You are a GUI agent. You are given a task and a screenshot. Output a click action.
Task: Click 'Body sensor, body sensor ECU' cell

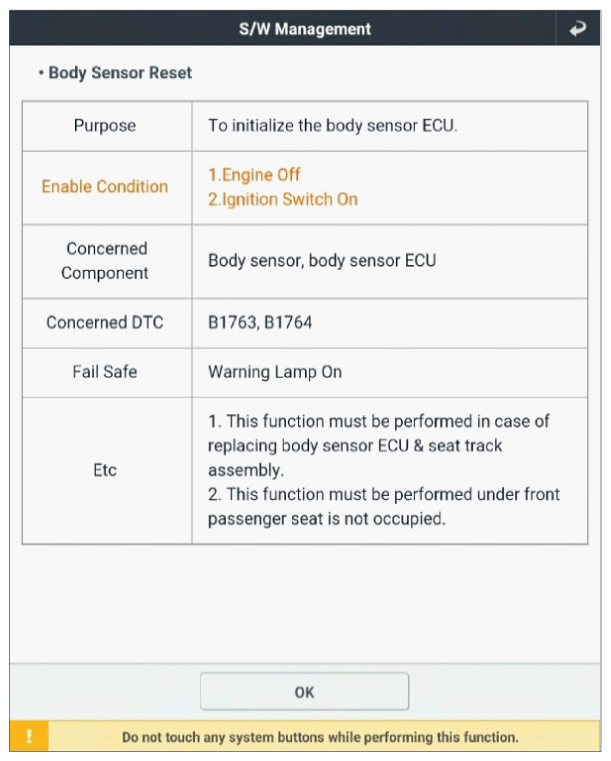point(322,261)
